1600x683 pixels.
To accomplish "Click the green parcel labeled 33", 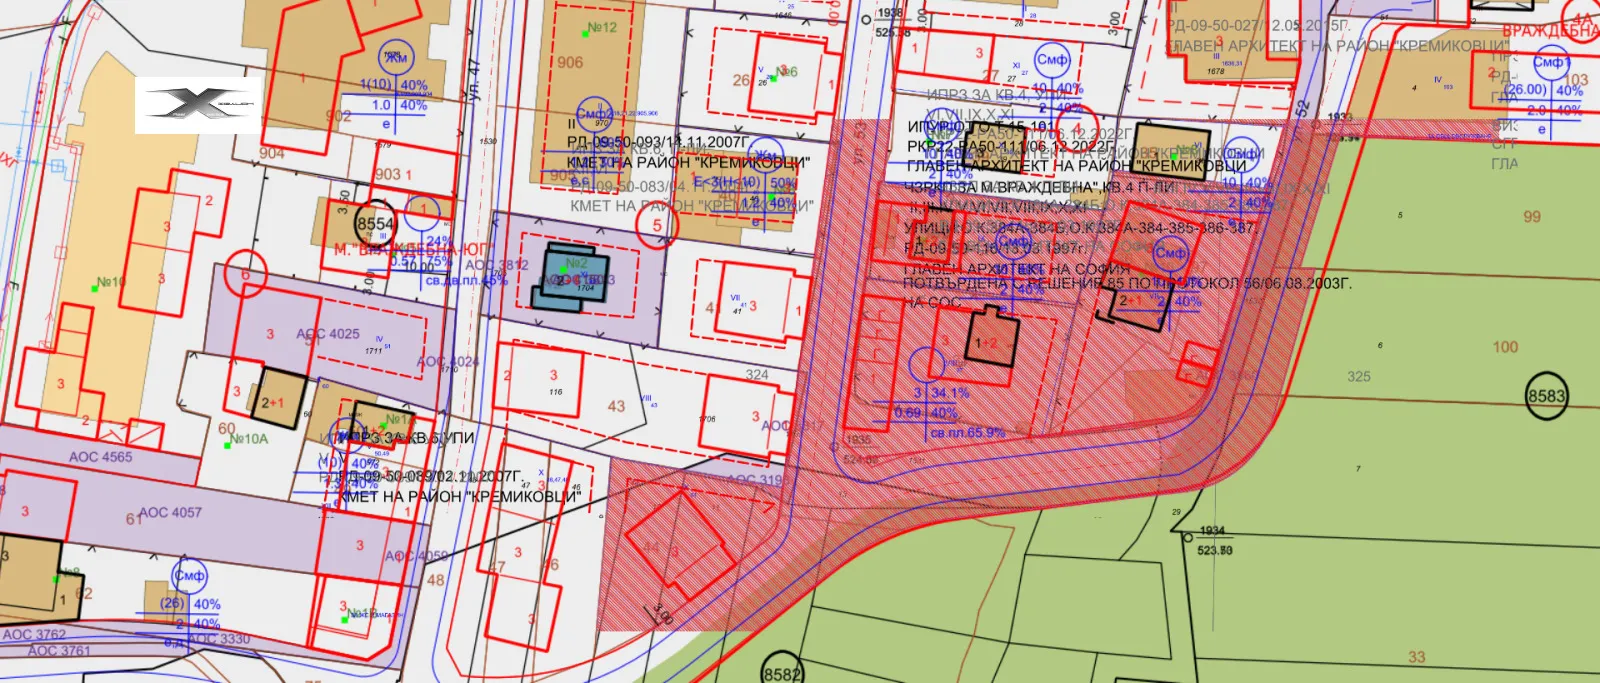I will [x=1417, y=657].
